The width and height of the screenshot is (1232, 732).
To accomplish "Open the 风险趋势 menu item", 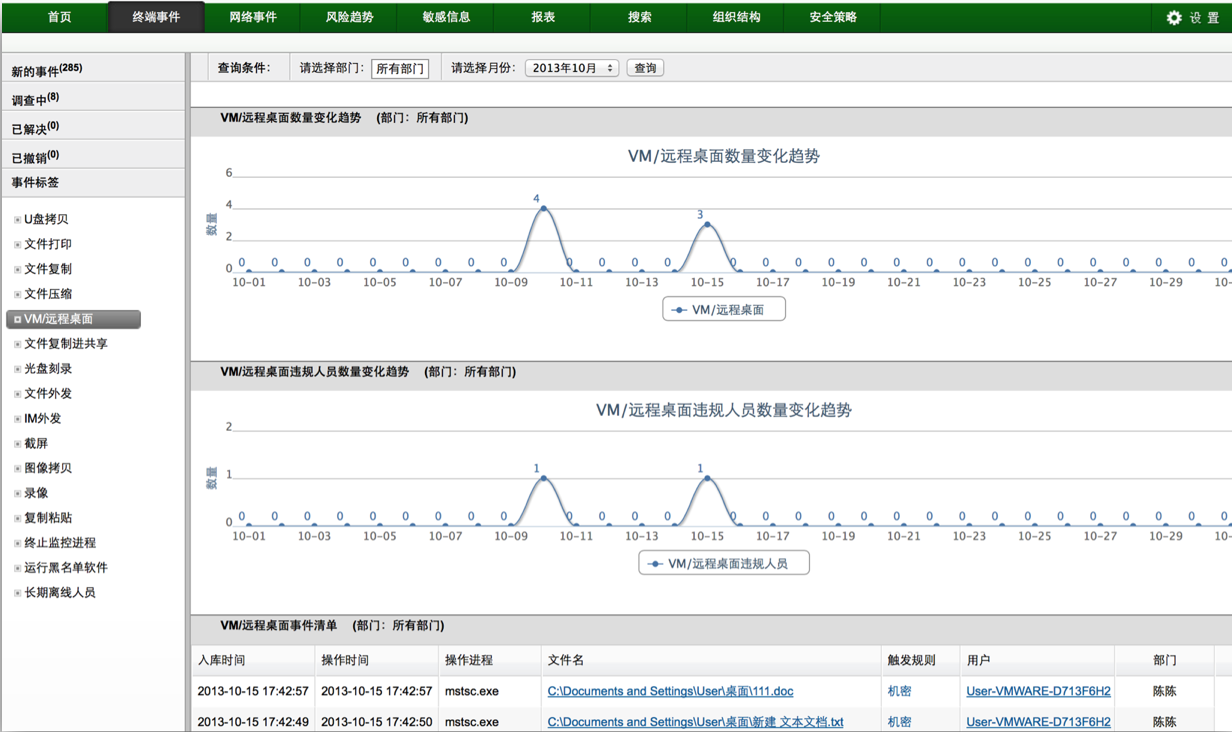I will pyautogui.click(x=347, y=16).
